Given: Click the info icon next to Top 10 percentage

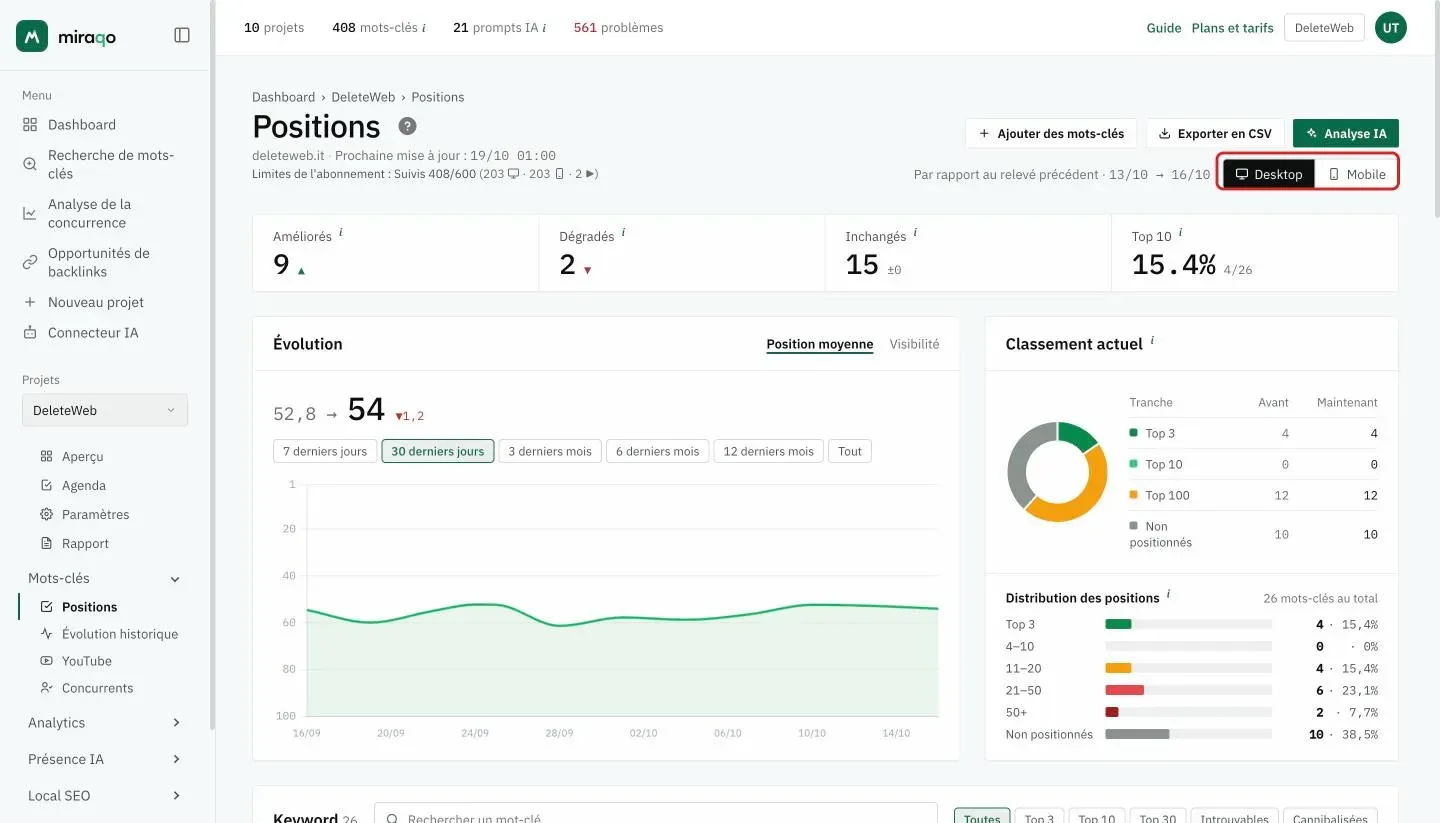Looking at the screenshot, I should 1180,232.
